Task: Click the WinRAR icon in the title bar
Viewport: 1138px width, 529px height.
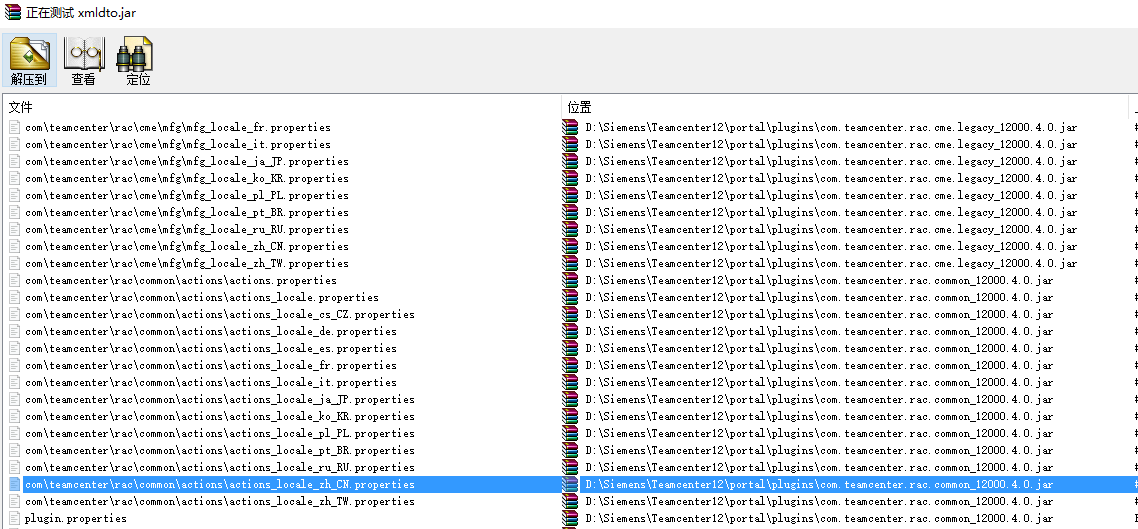Action: point(12,12)
